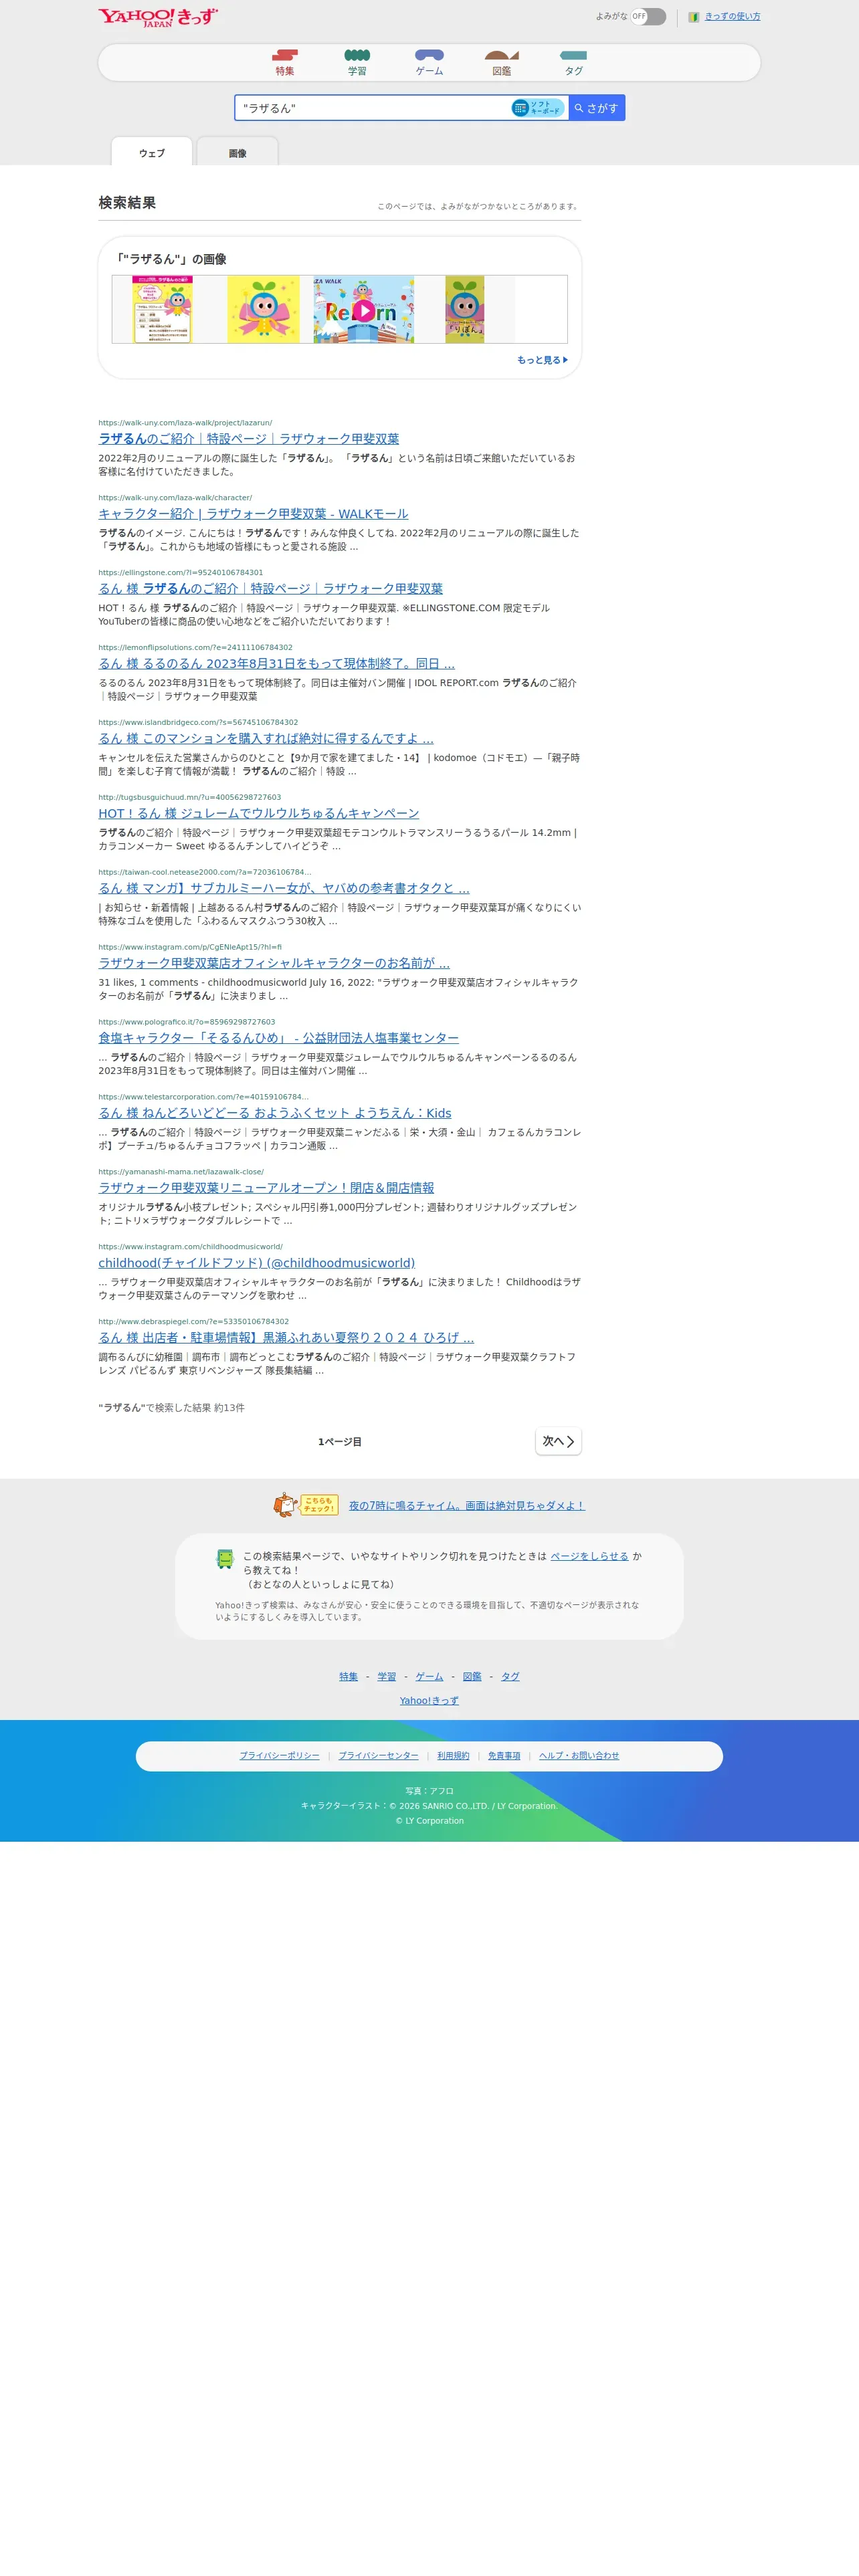Open マンガ サブカルミーハー女 result link
The image size is (859, 2576).
284,888
